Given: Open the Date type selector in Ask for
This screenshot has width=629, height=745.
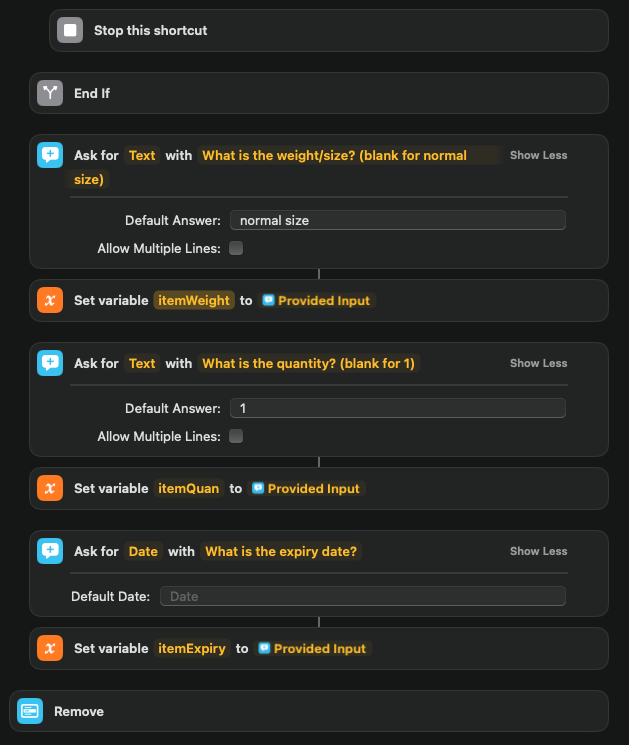Looking at the screenshot, I should pyautogui.click(x=143, y=551).
